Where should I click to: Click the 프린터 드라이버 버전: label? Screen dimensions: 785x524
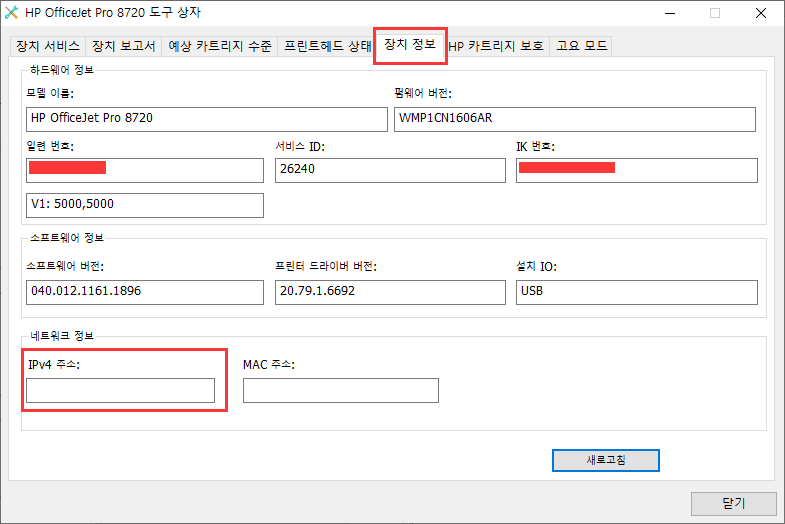326,266
